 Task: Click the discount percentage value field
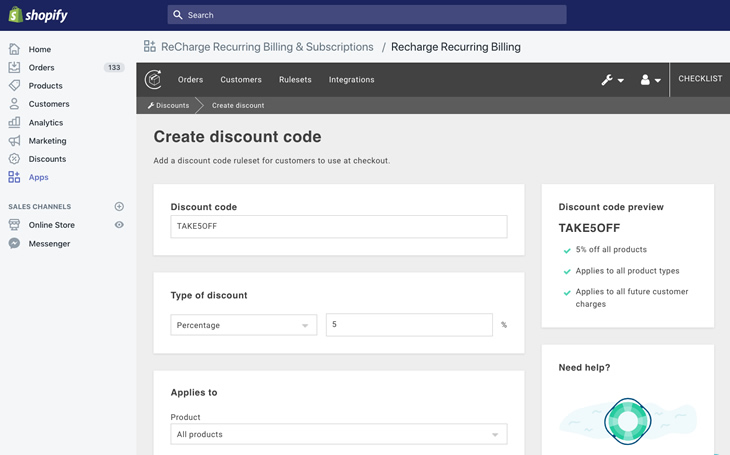click(x=409, y=325)
